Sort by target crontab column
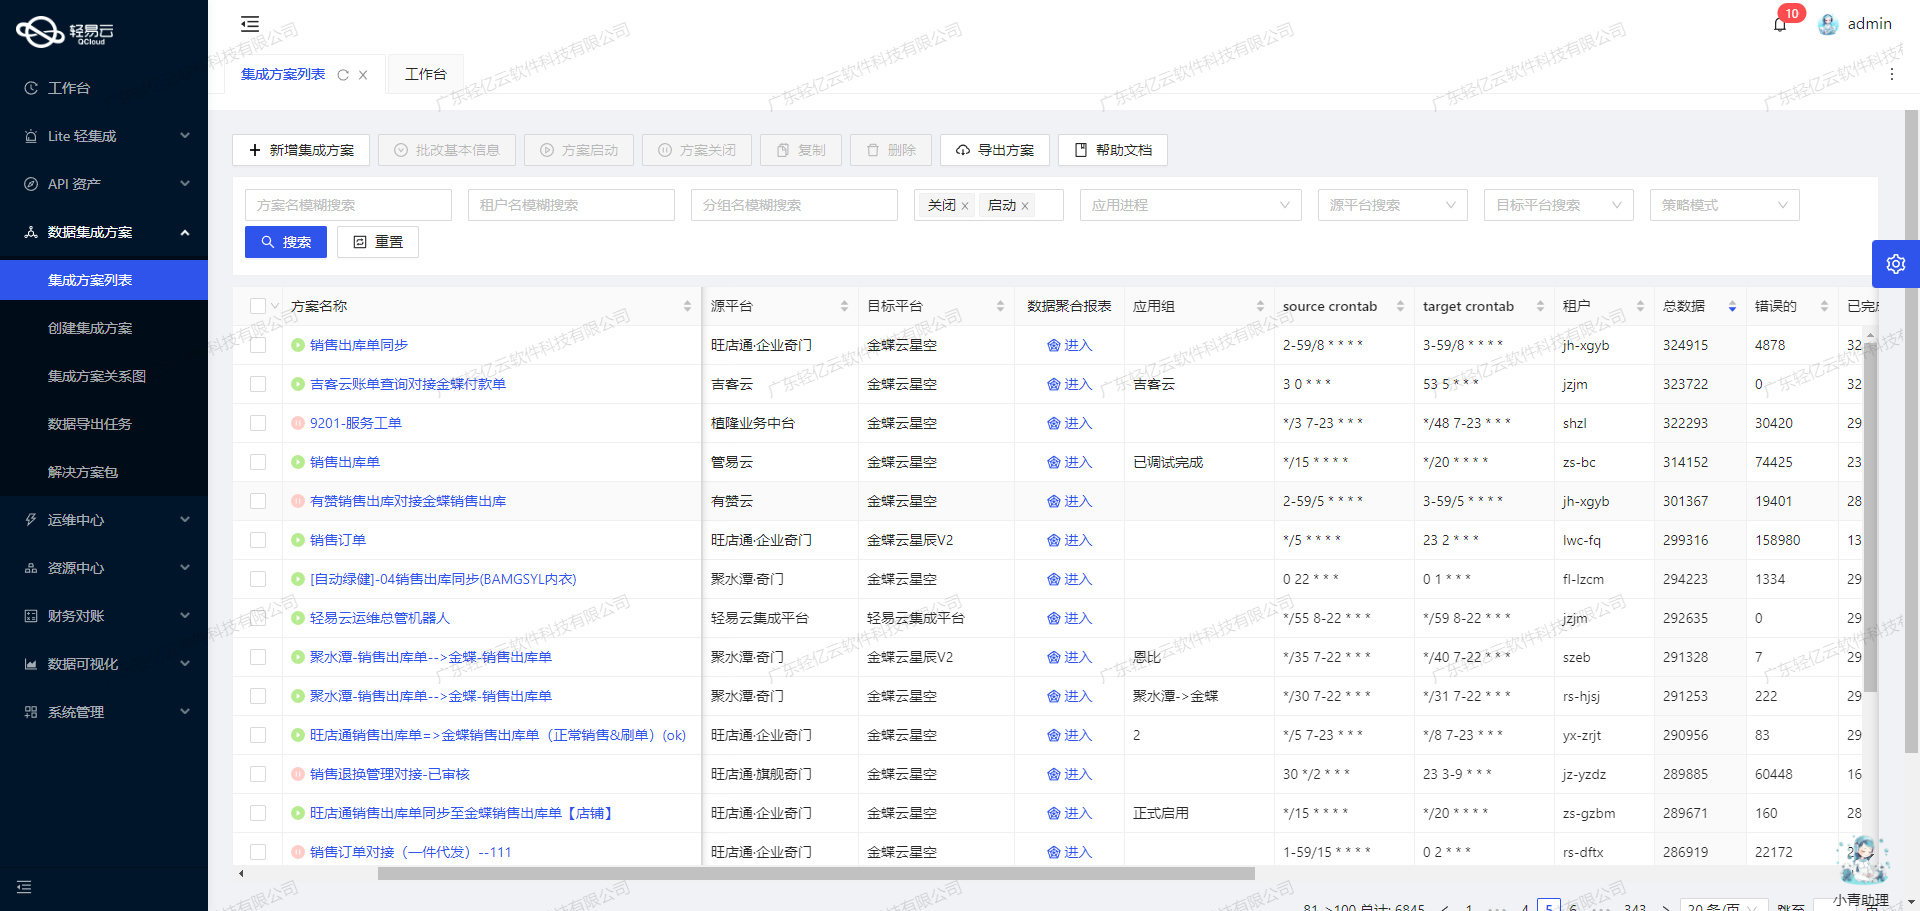The width and height of the screenshot is (1920, 911). [1540, 306]
